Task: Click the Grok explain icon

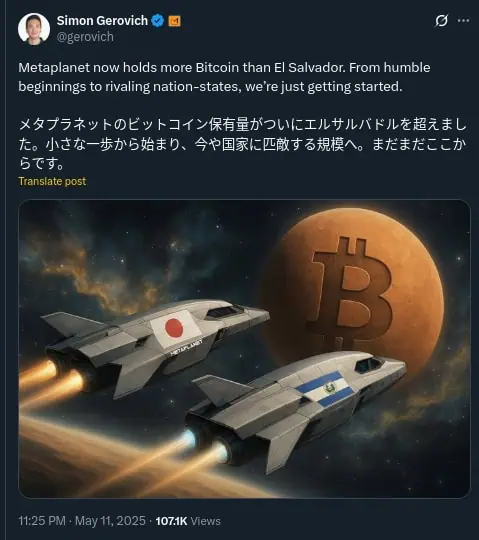Action: pos(441,21)
